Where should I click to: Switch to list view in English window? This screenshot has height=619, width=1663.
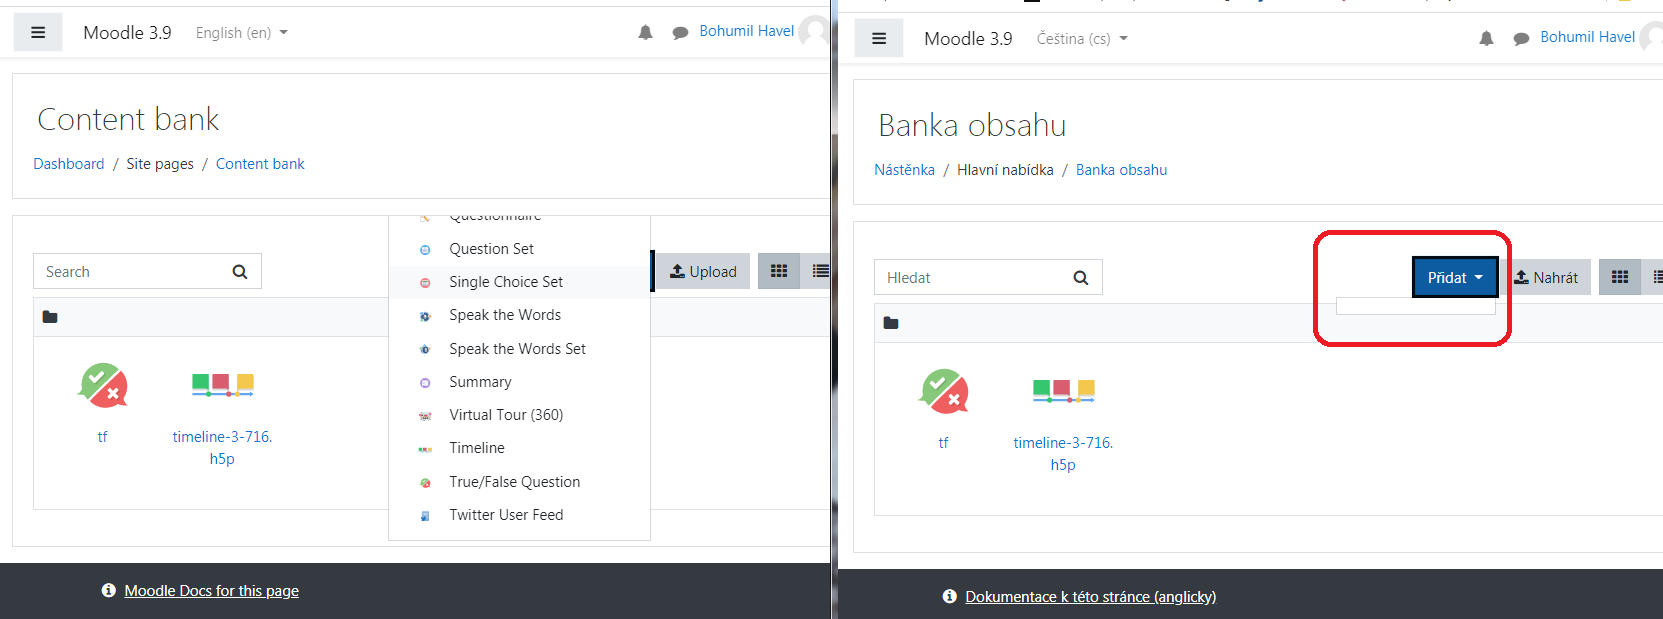[820, 271]
